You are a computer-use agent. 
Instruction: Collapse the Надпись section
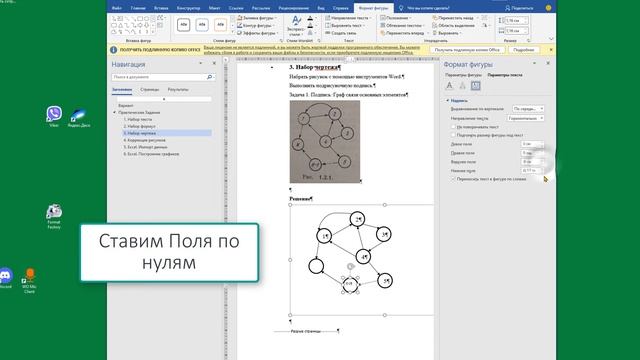click(448, 100)
